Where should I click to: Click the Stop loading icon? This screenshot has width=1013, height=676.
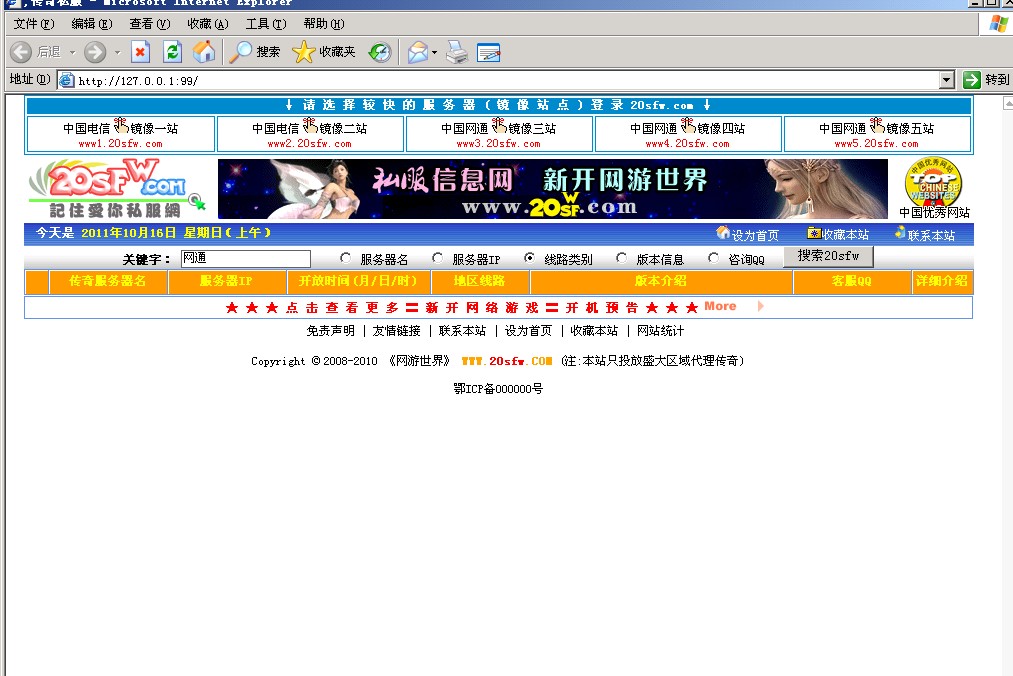coord(140,51)
